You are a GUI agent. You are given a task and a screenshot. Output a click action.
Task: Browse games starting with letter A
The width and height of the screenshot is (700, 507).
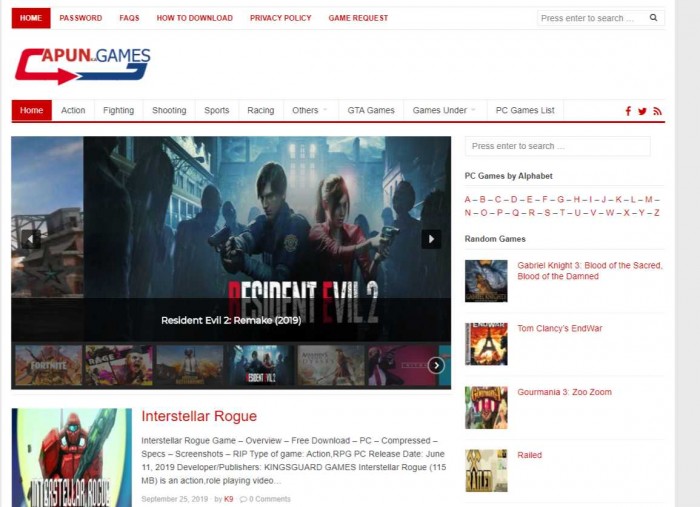tap(467, 199)
